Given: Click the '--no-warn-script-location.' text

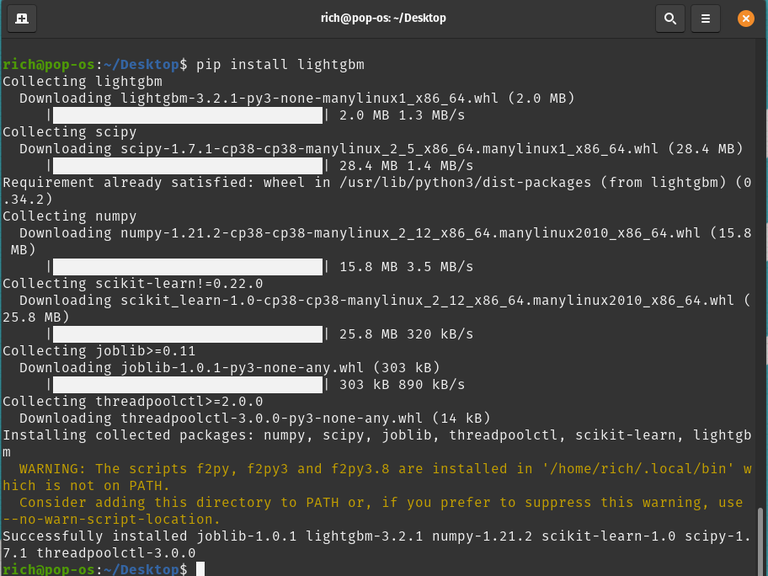Looking at the screenshot, I should [112, 519].
